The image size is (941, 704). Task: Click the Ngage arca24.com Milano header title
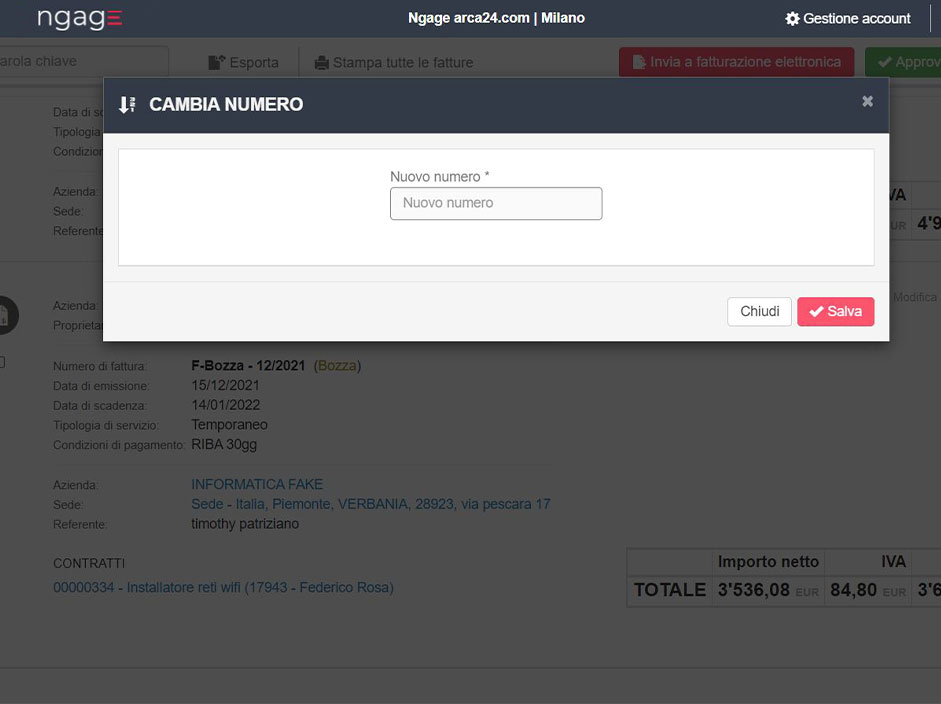(496, 18)
